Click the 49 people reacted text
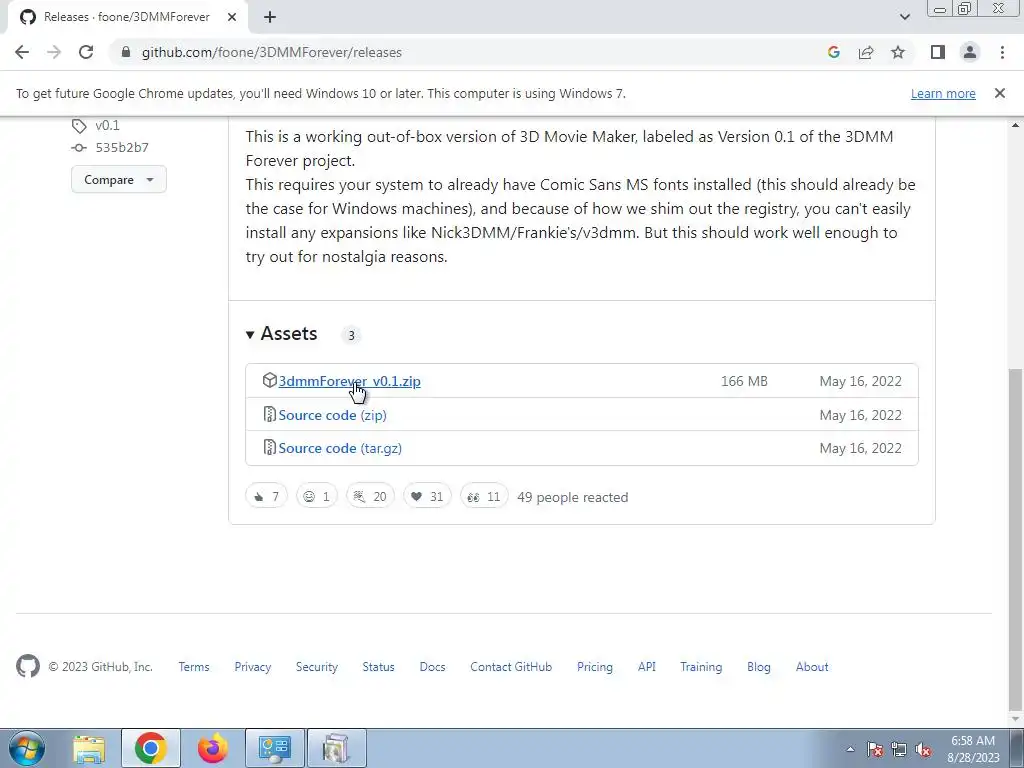Viewport: 1024px width, 768px height. 573,497
